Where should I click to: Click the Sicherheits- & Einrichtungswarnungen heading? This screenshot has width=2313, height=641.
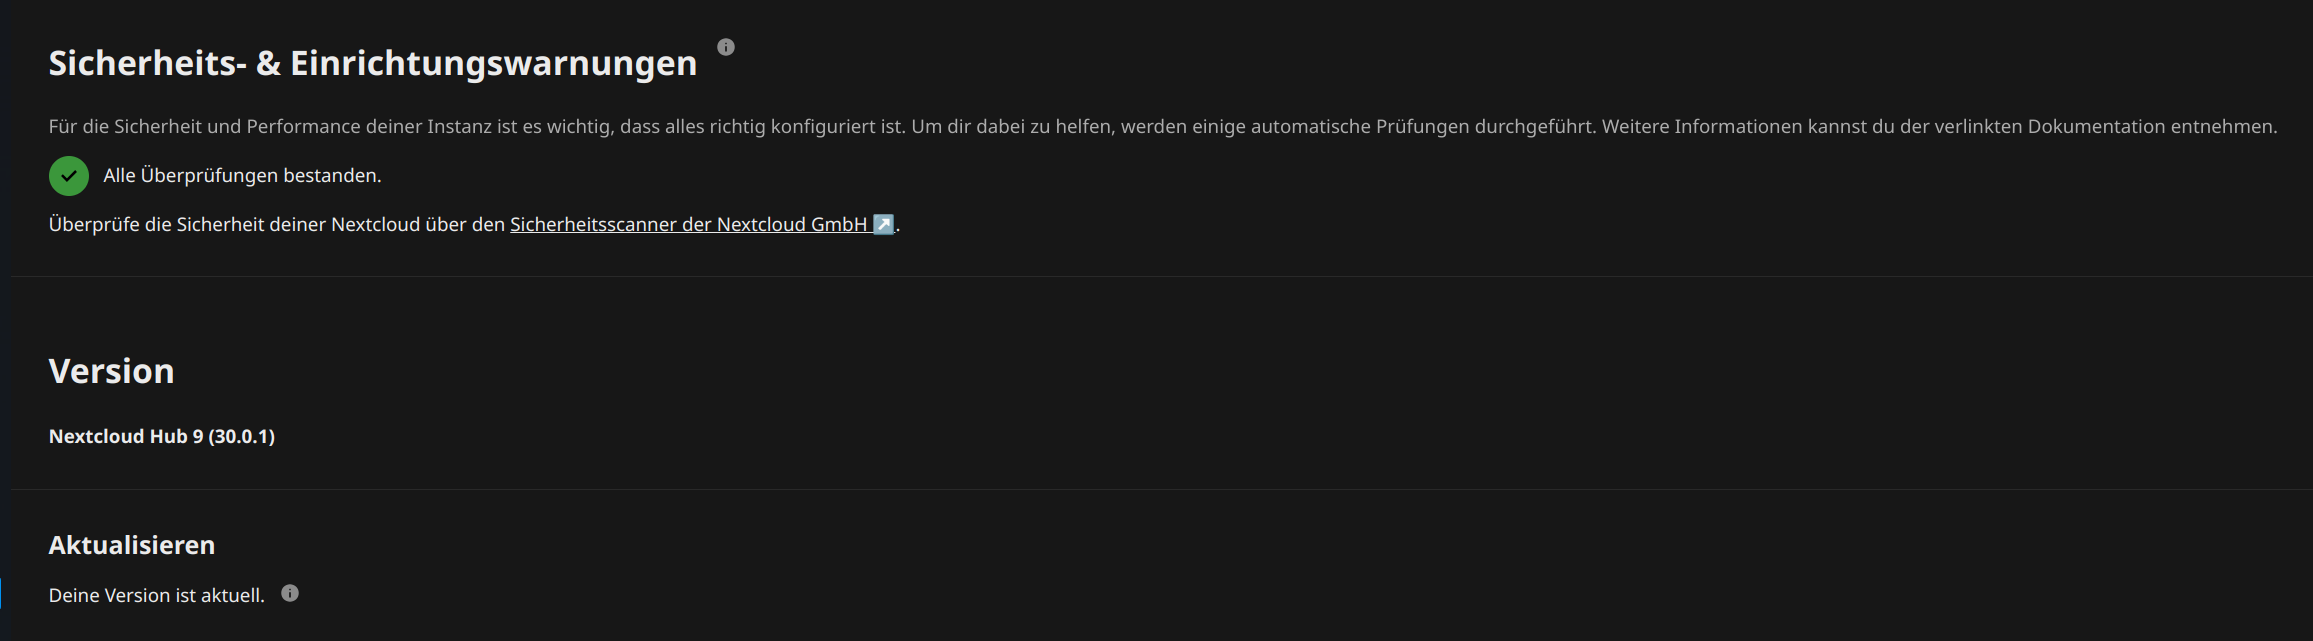[373, 63]
